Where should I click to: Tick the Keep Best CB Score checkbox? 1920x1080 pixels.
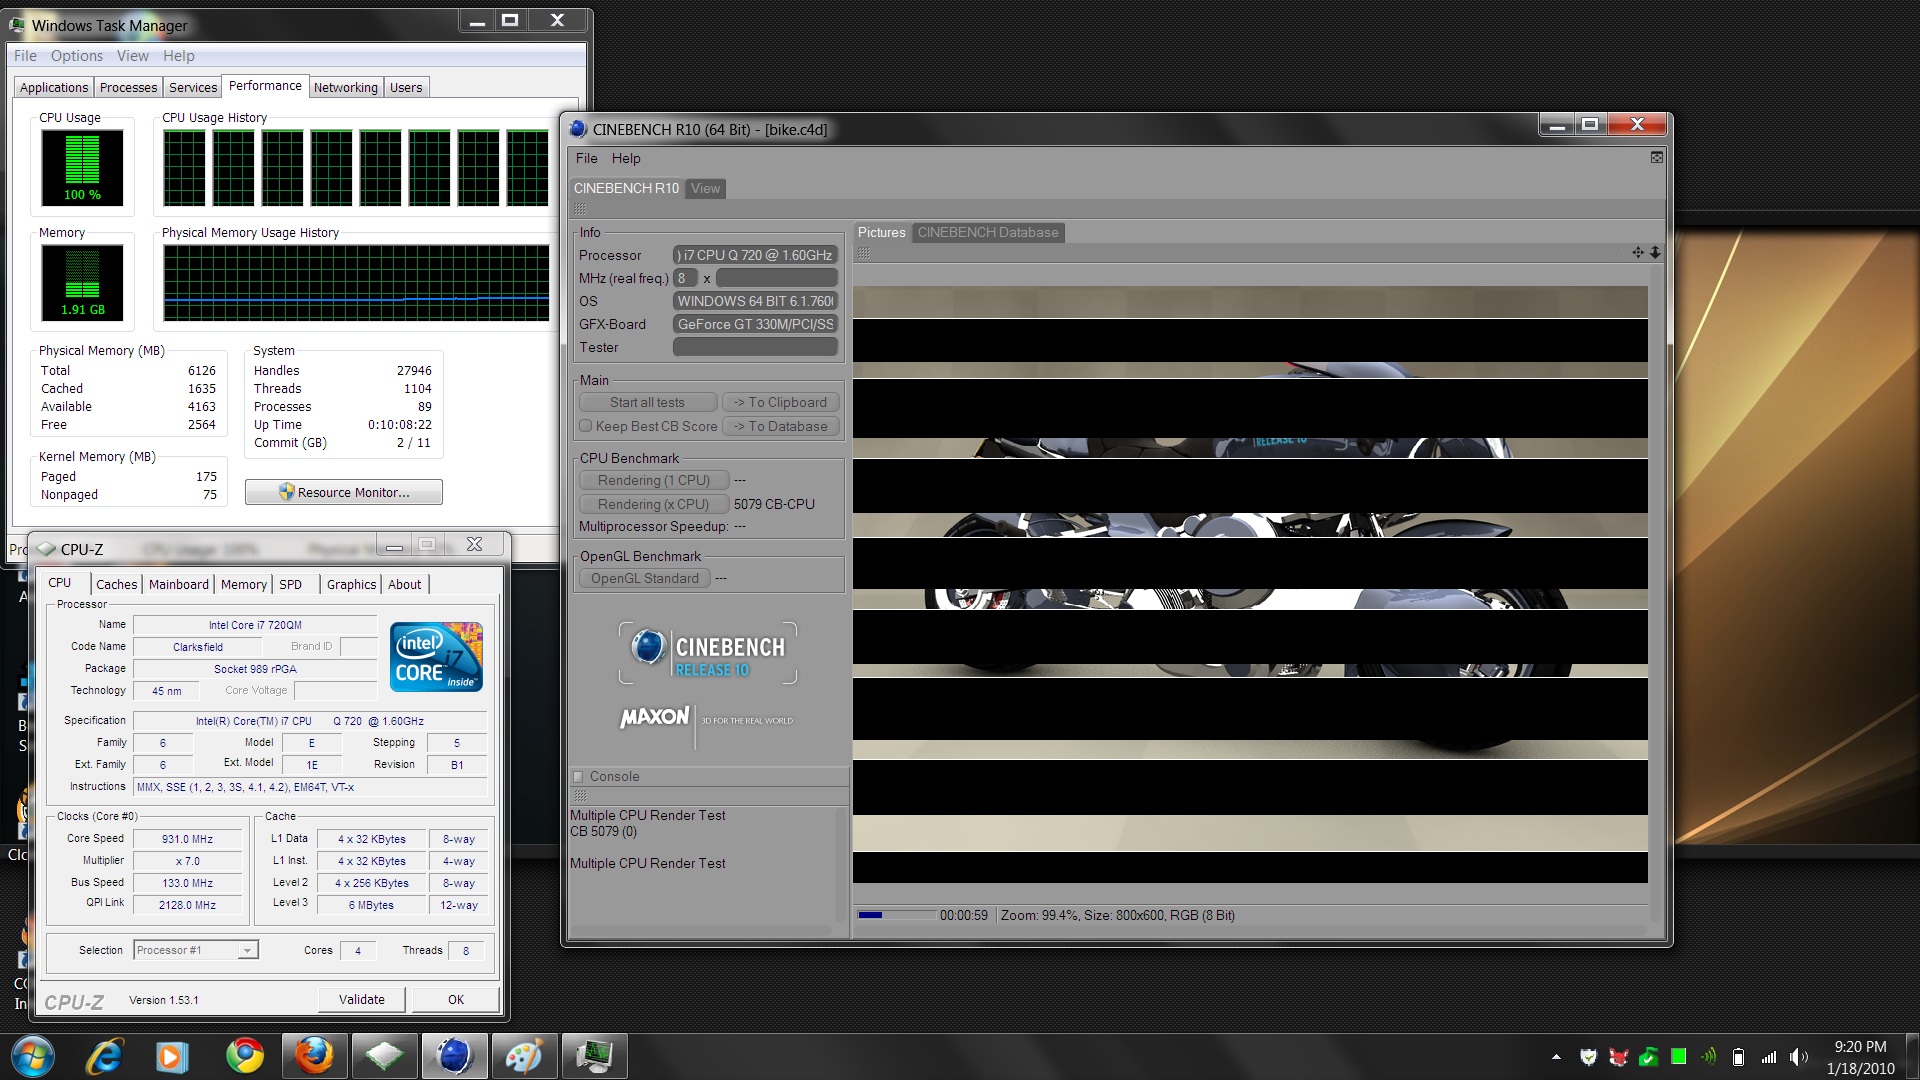pos(586,426)
